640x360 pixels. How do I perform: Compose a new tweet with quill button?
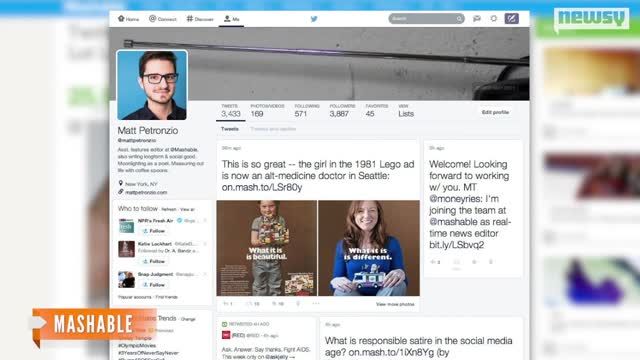511,18
